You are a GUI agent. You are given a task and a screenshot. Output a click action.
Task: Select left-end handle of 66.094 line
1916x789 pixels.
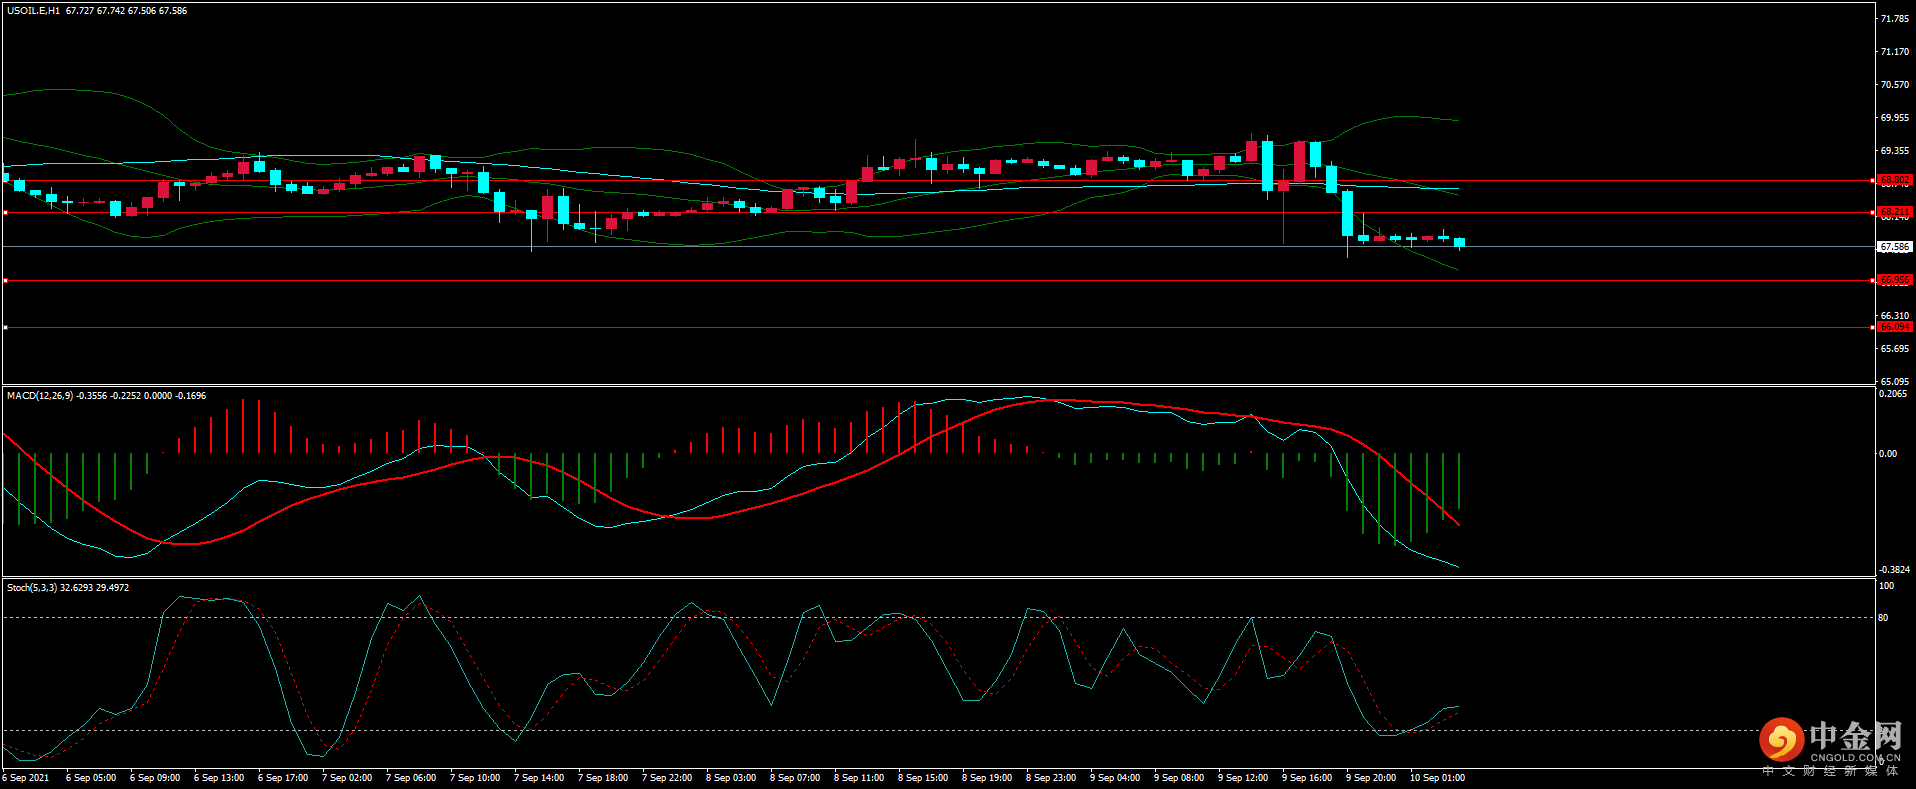(5, 327)
